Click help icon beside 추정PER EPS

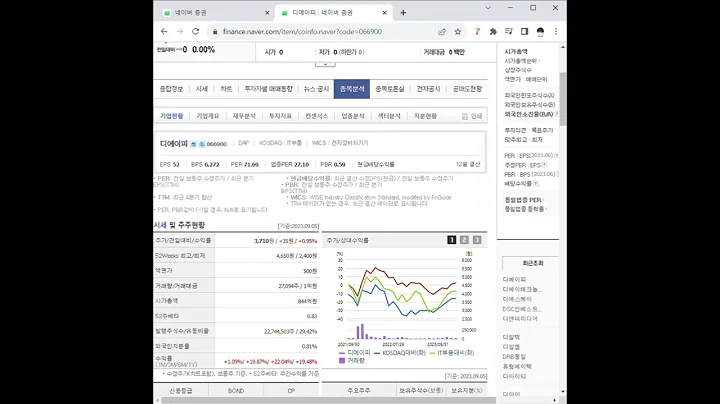[x=544, y=165]
